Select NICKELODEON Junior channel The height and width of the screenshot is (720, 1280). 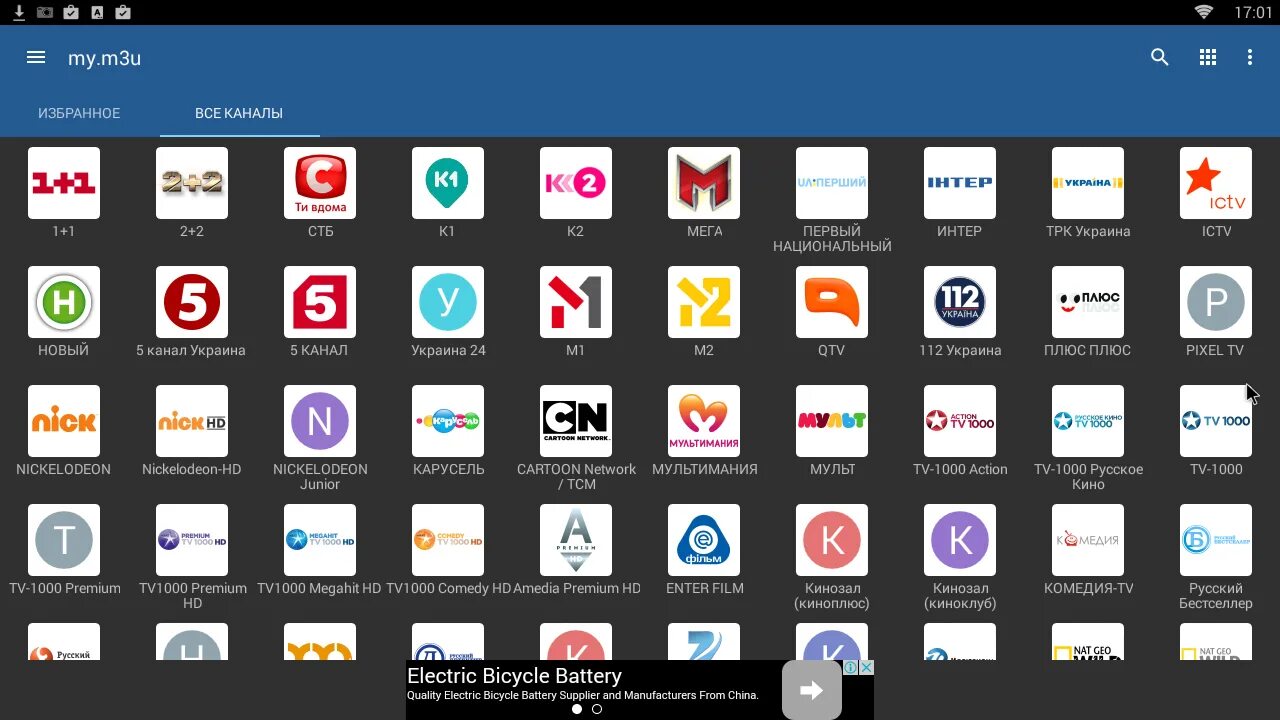pos(320,421)
